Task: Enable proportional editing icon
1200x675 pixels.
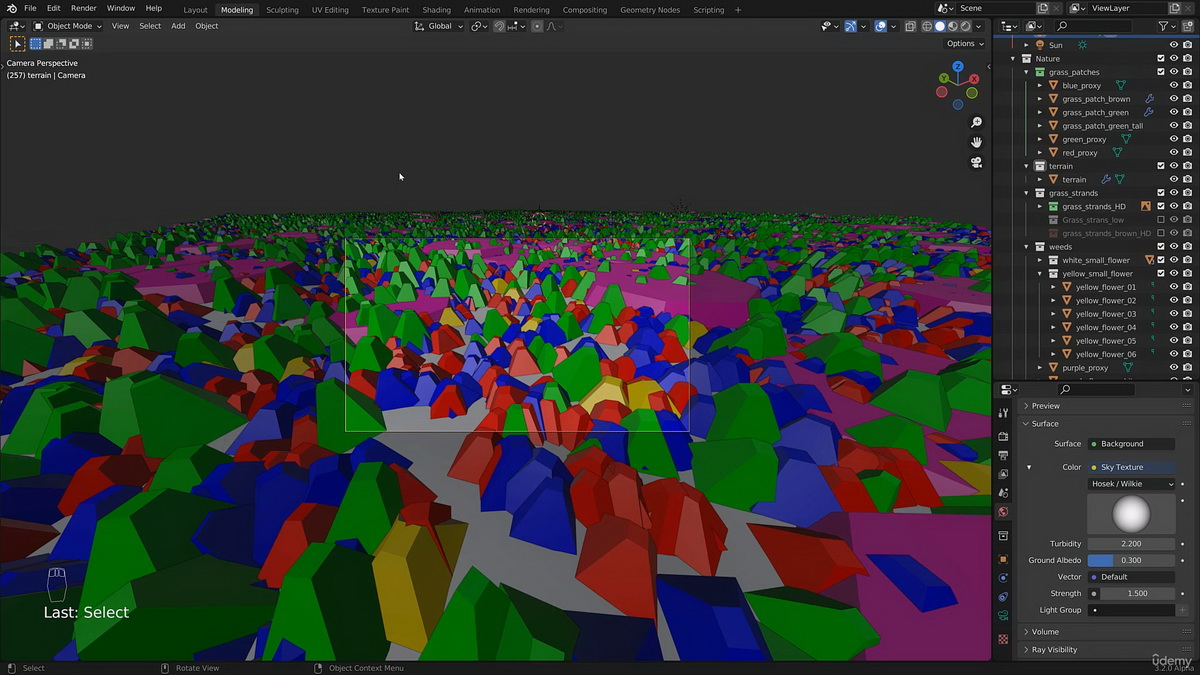Action: [537, 26]
